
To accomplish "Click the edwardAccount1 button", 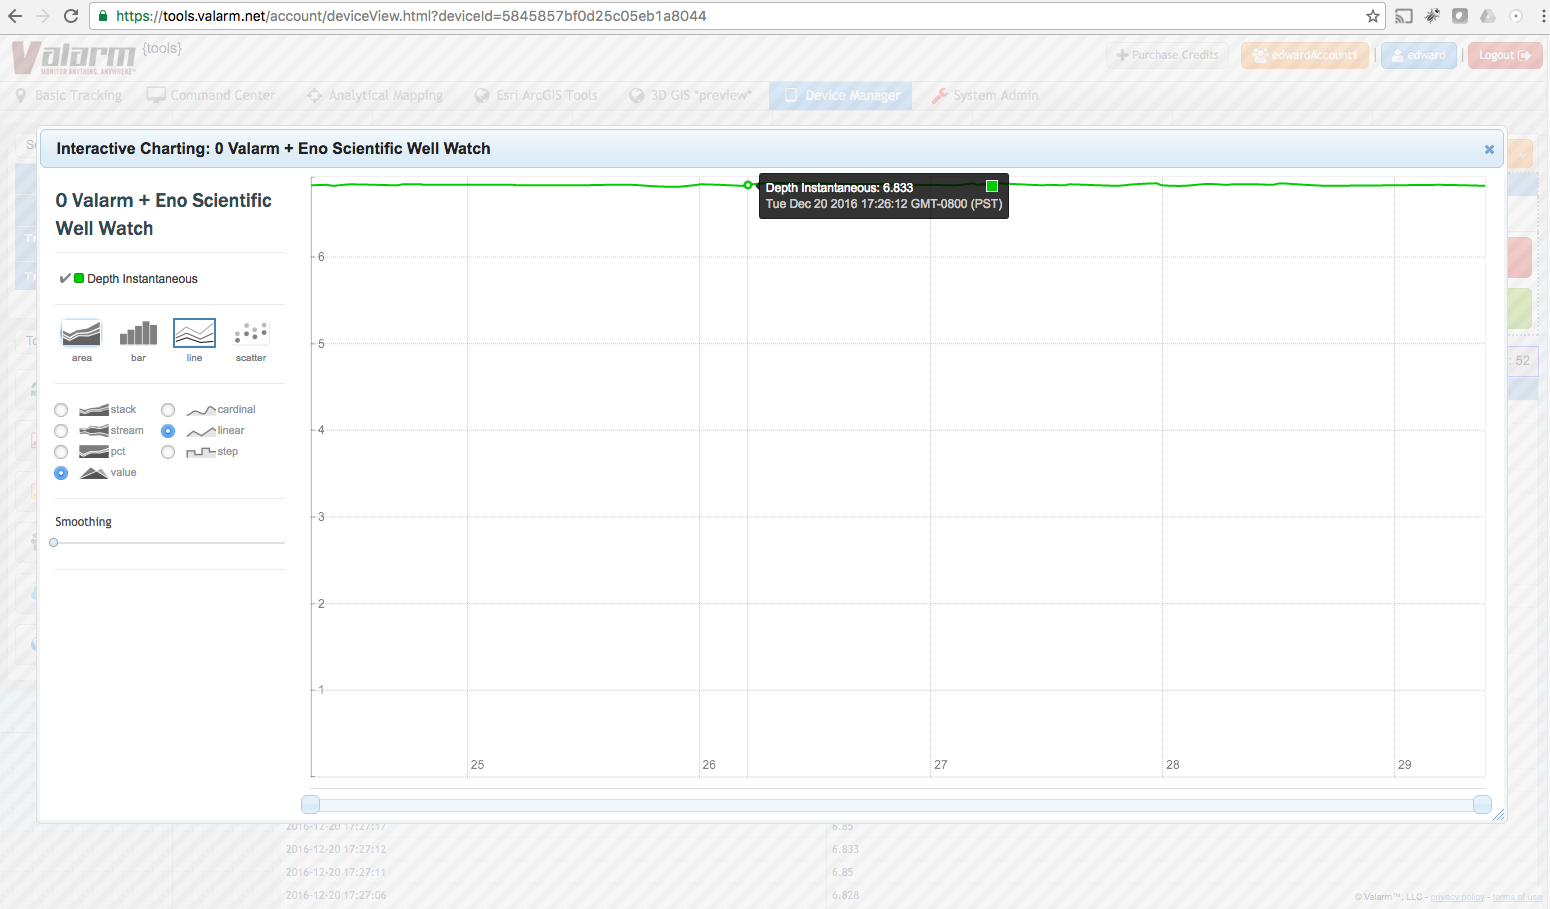I will tap(1305, 55).
